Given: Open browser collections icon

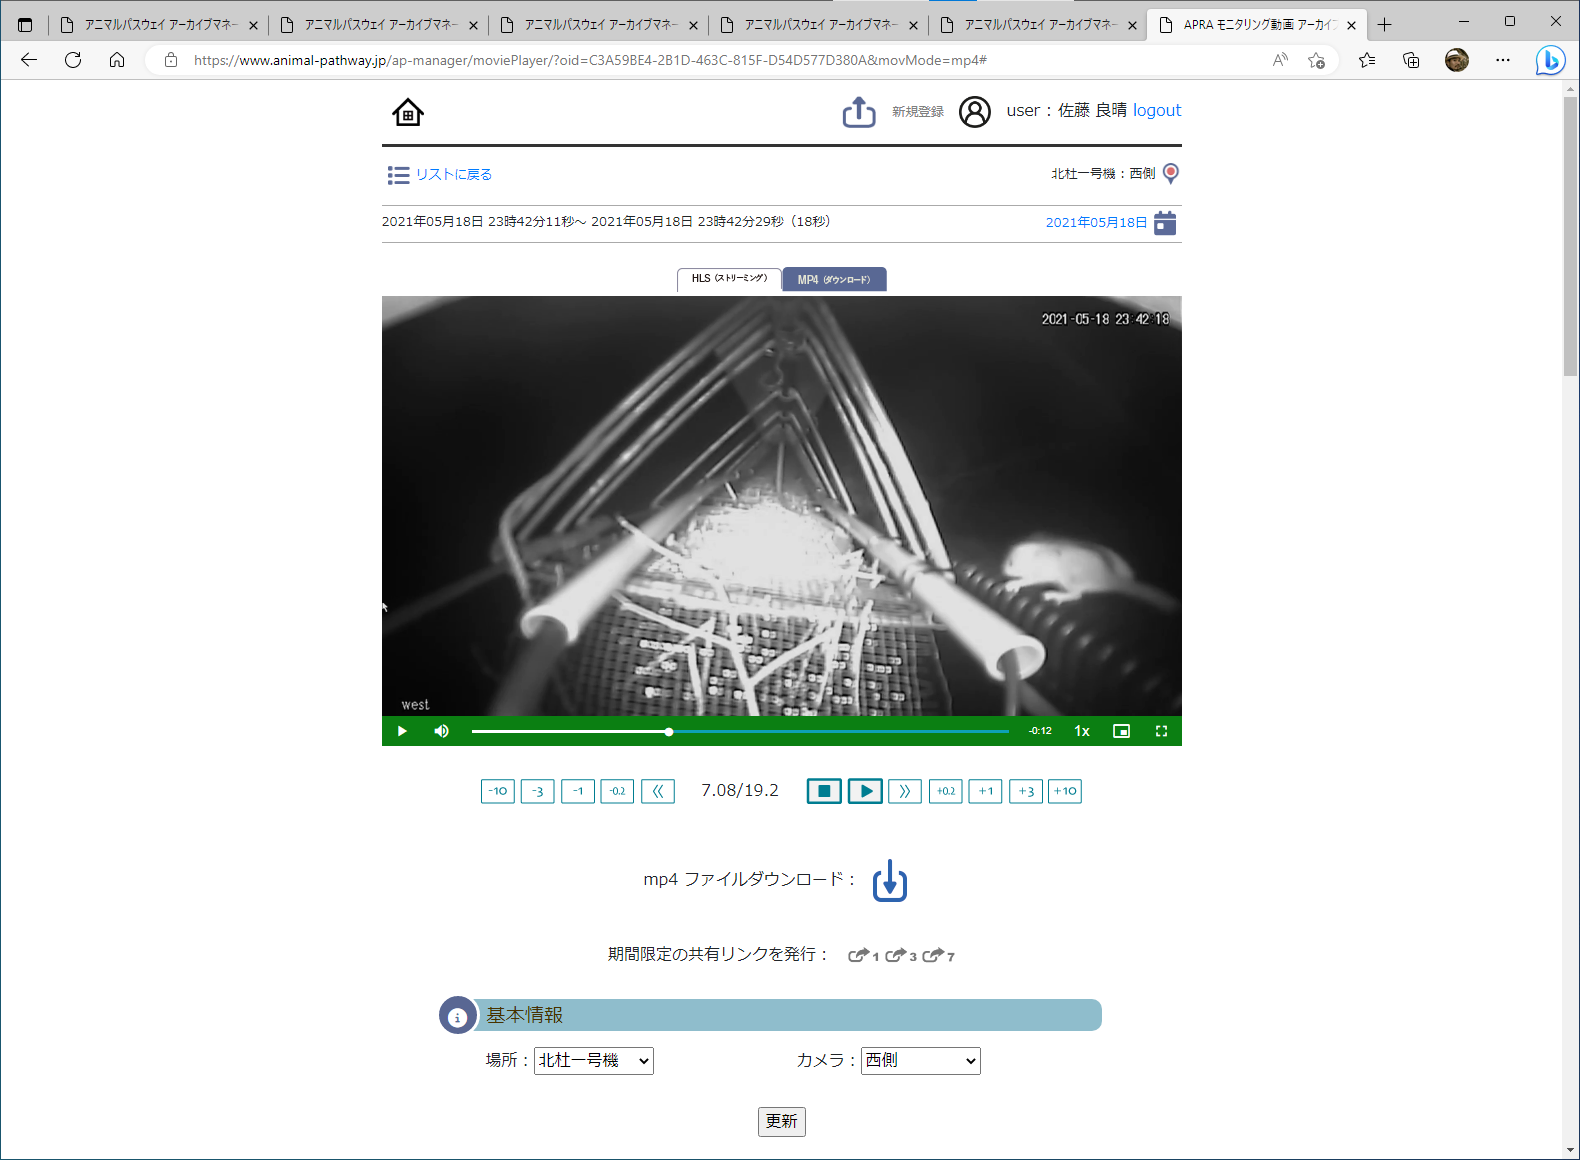Looking at the screenshot, I should click(1411, 60).
